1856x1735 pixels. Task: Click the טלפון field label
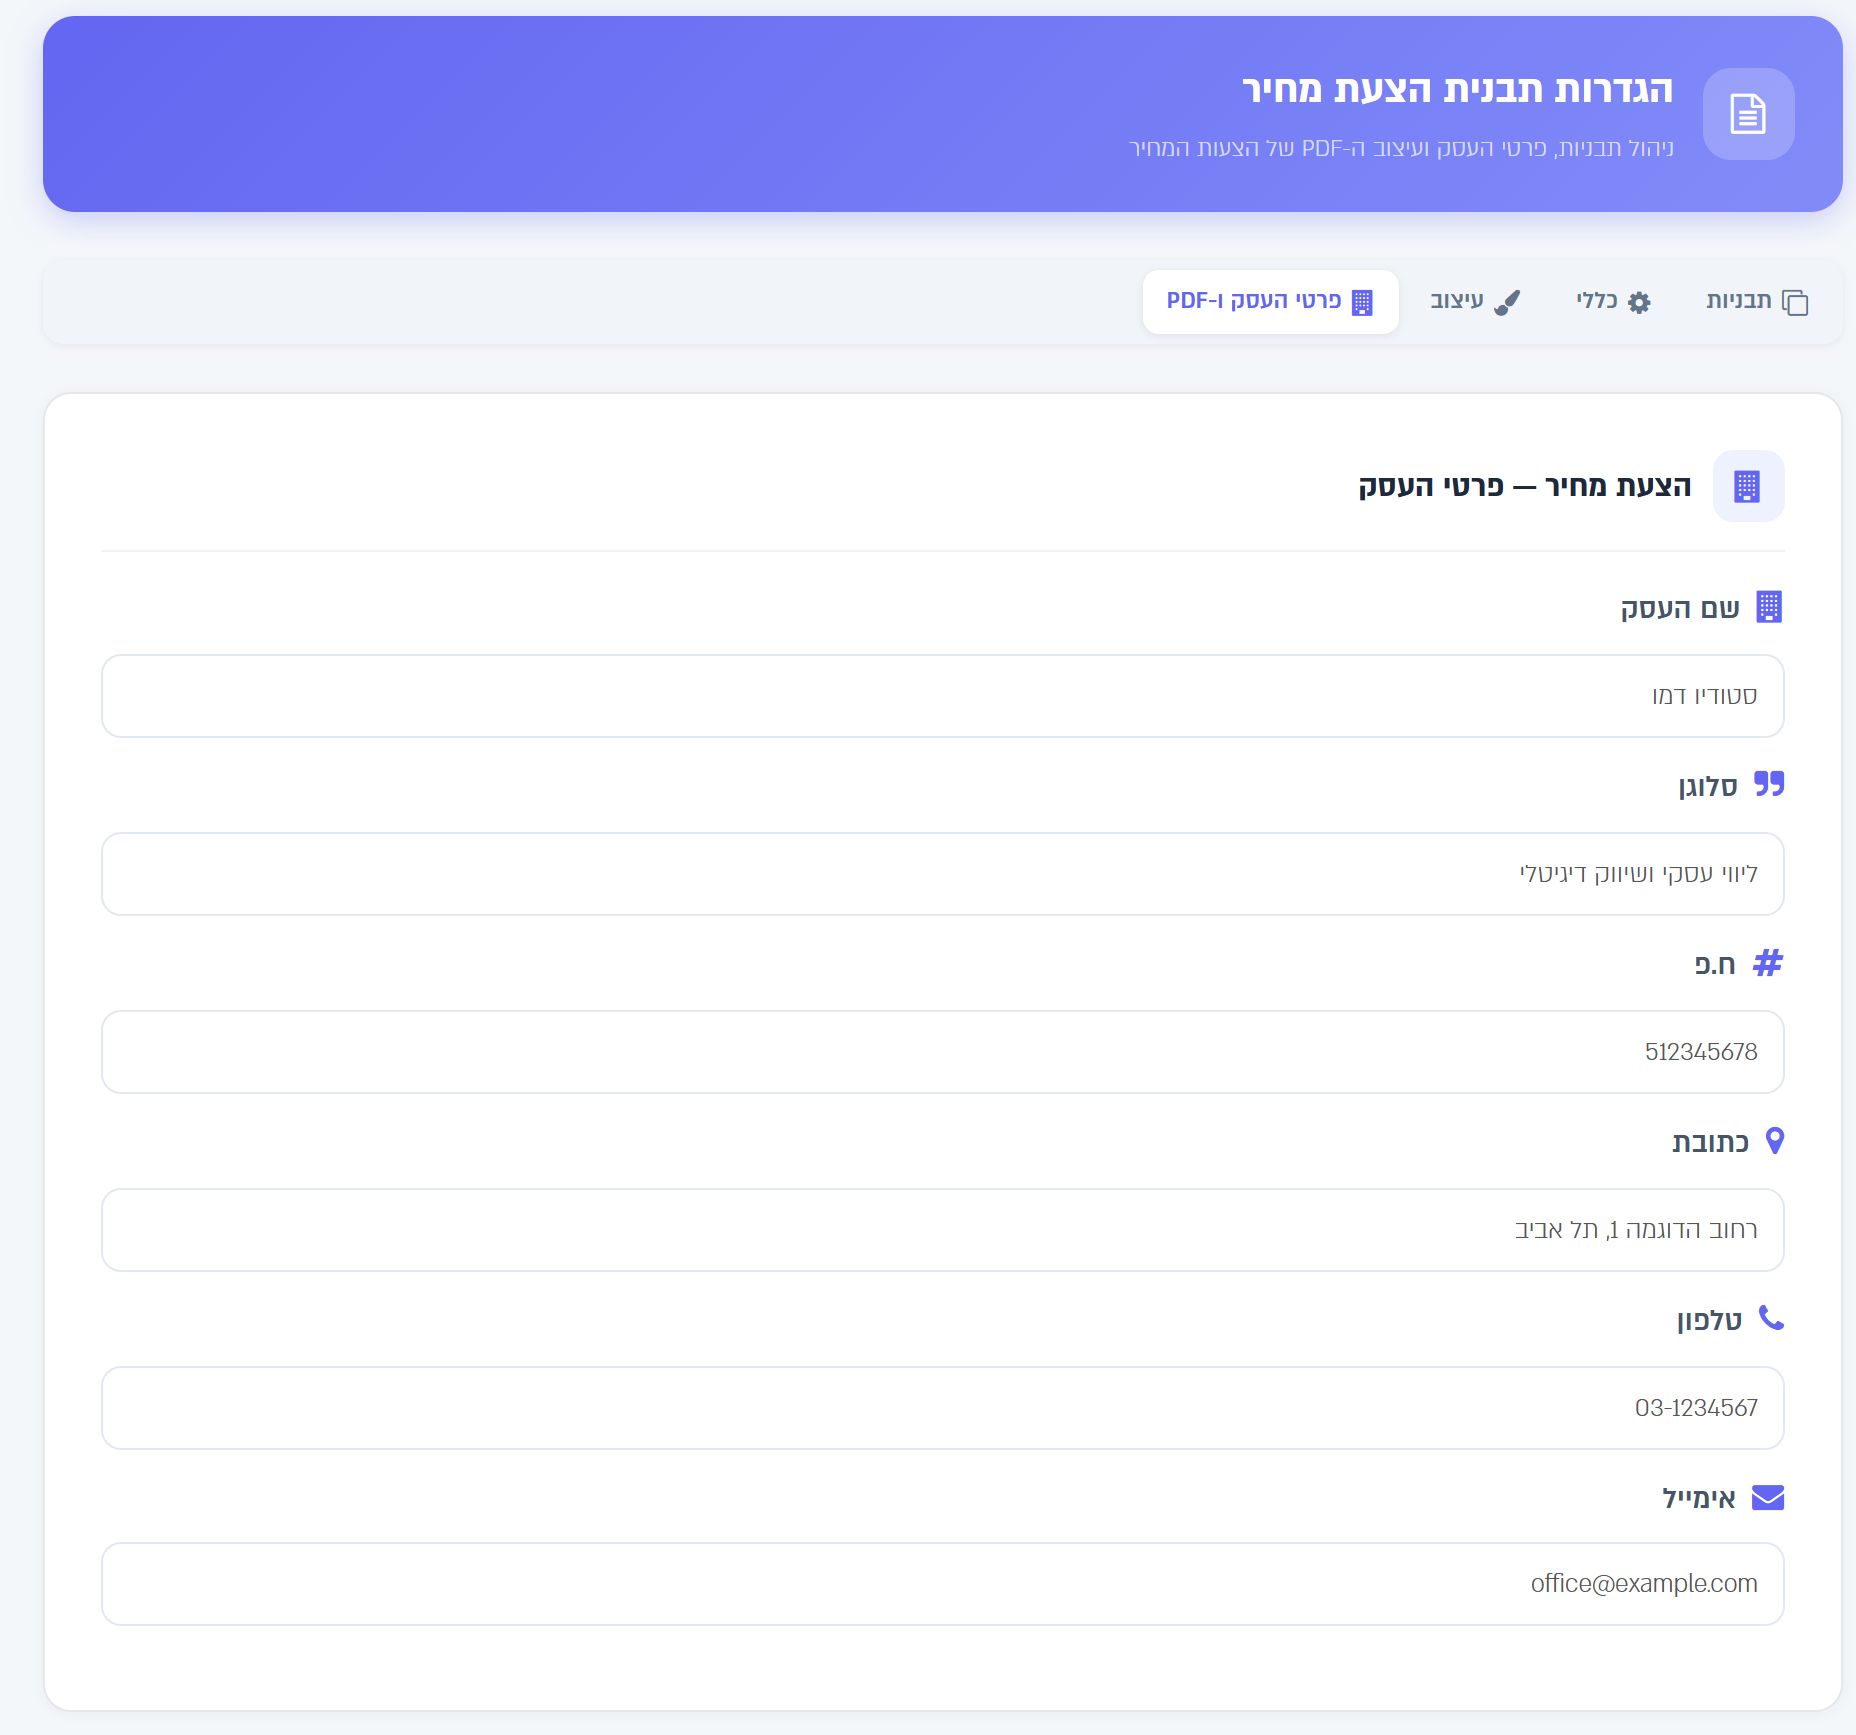[x=1709, y=1320]
